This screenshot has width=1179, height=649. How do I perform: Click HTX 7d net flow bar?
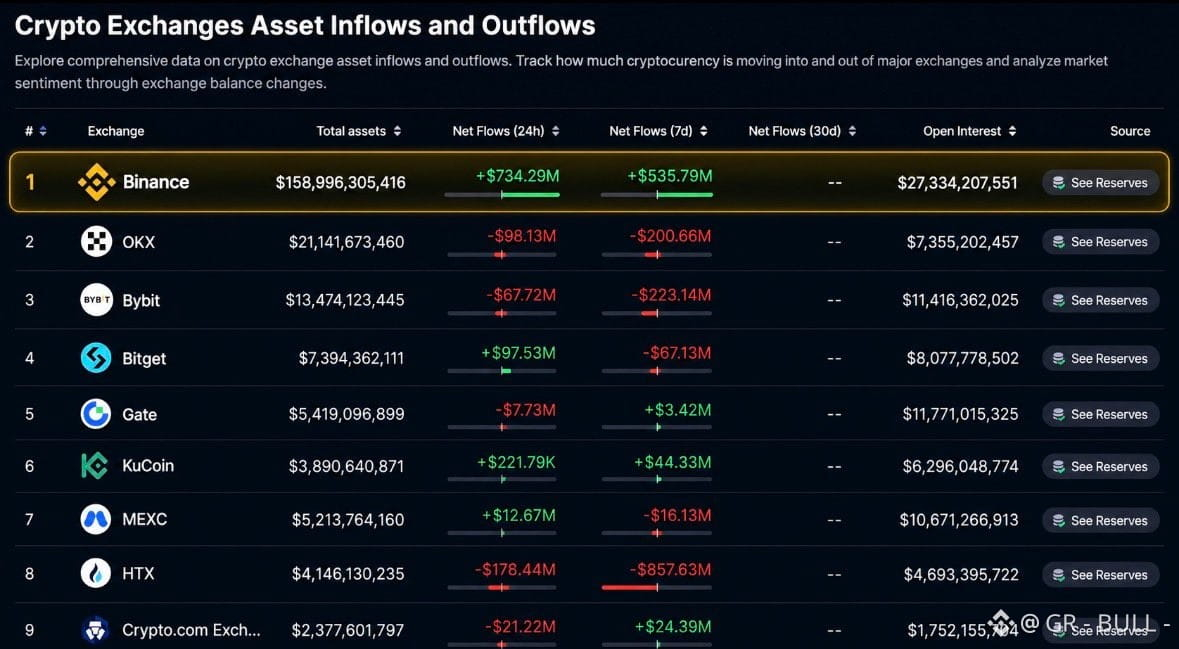click(x=656, y=587)
